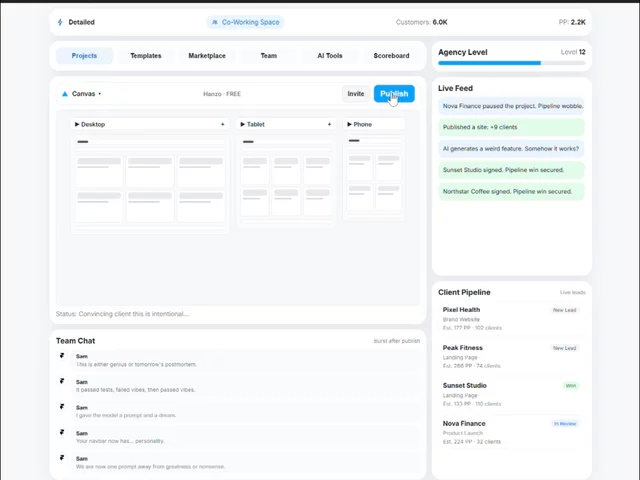Select the Team tab
640x480 pixels.
pyautogui.click(x=269, y=56)
